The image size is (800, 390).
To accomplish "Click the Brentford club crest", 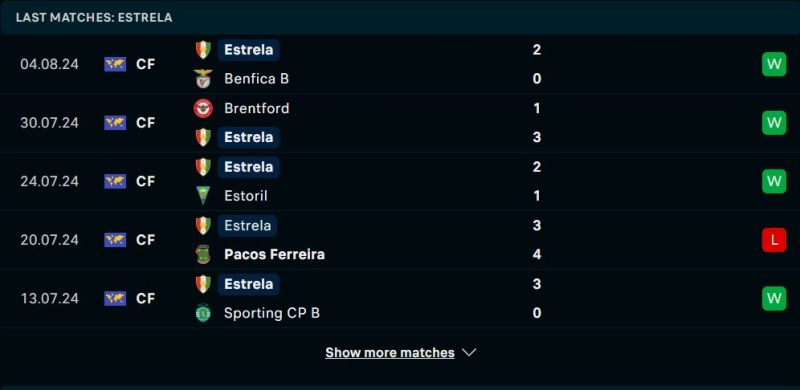I will click(203, 108).
